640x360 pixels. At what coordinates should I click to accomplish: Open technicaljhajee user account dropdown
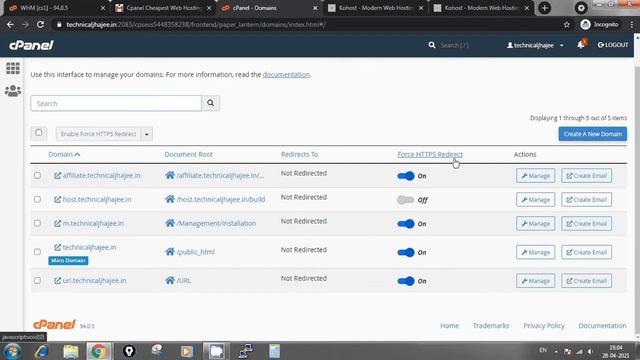535,45
